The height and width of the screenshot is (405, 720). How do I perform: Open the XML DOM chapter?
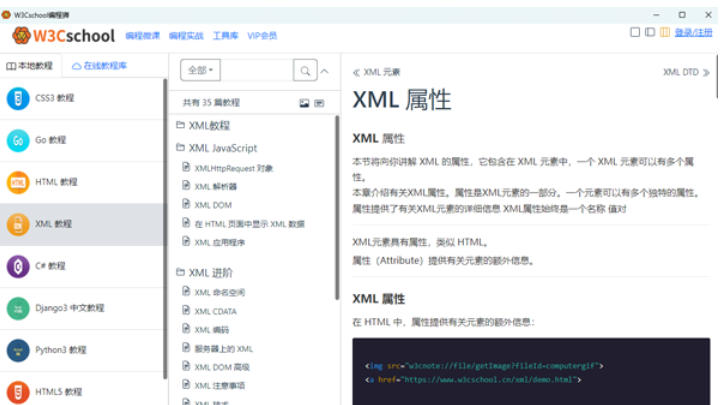click(x=213, y=205)
